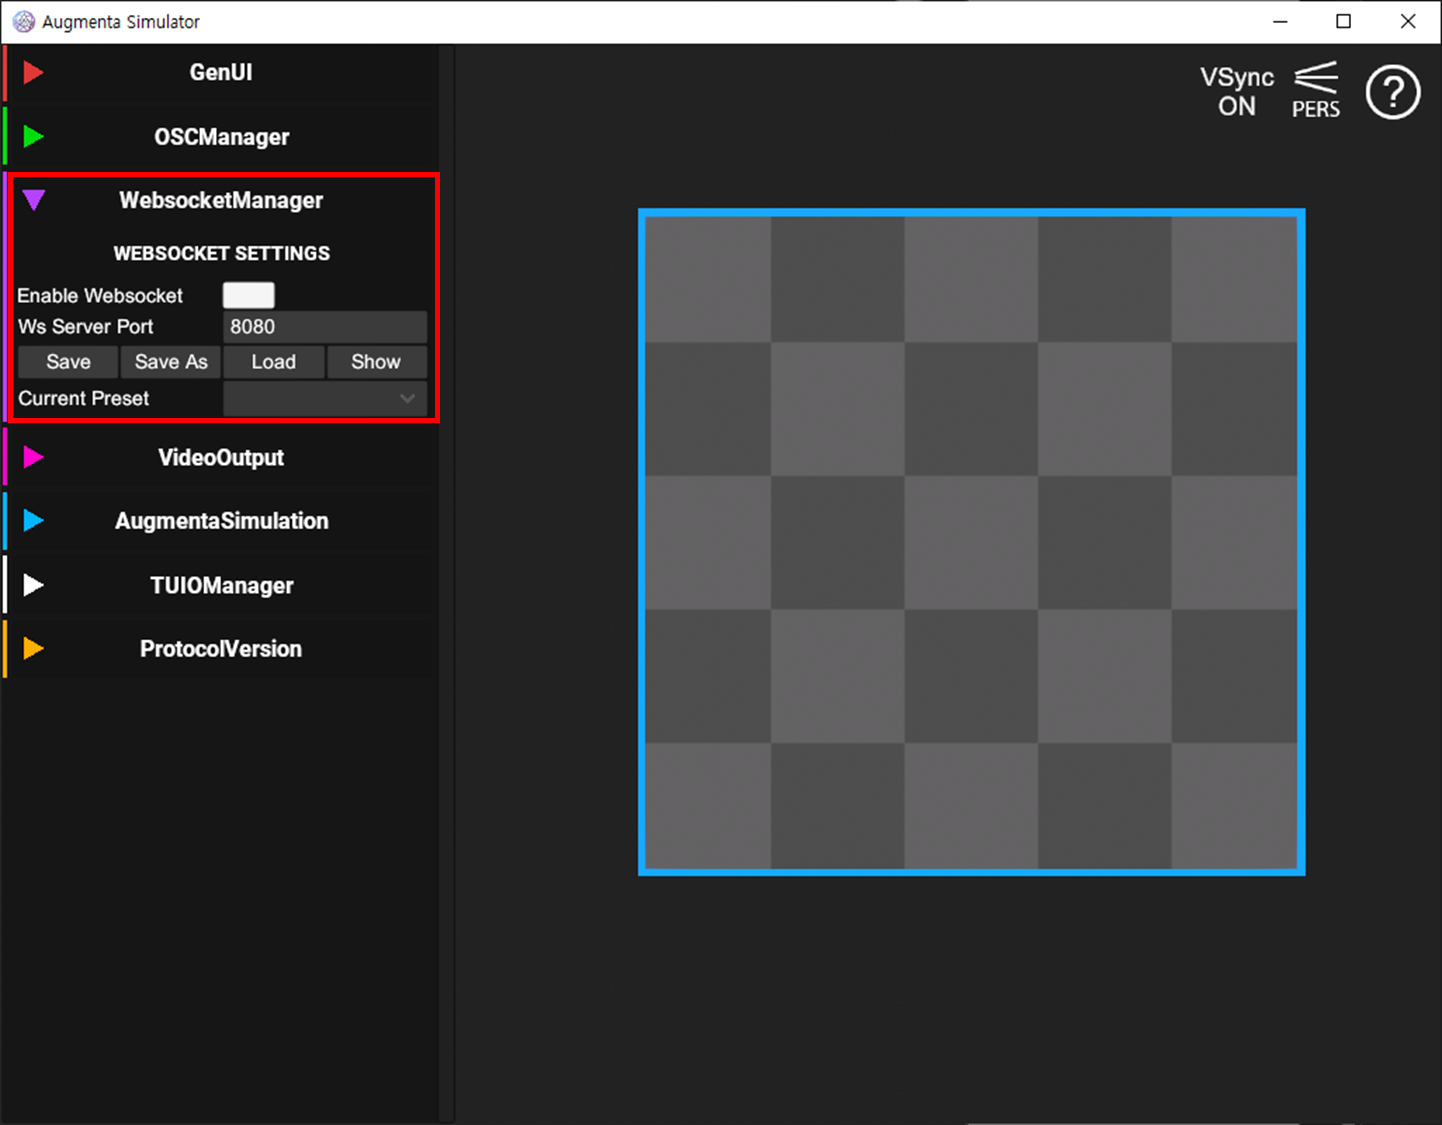This screenshot has height=1125, width=1442.
Task: Open the help question mark icon
Action: click(1393, 92)
